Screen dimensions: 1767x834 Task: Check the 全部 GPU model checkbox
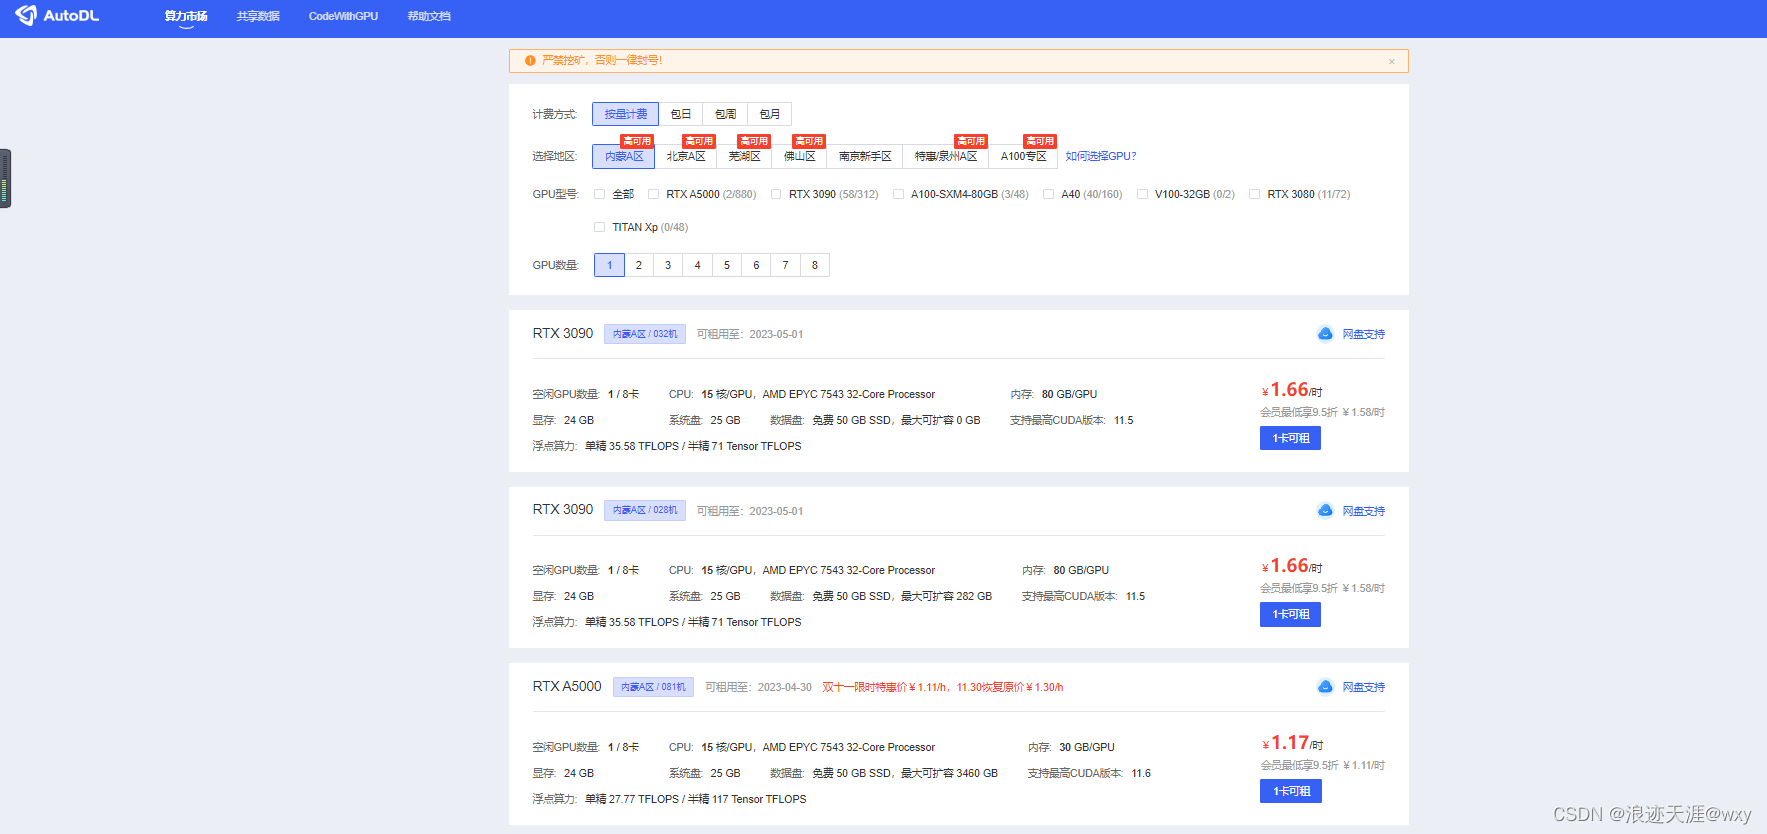600,194
